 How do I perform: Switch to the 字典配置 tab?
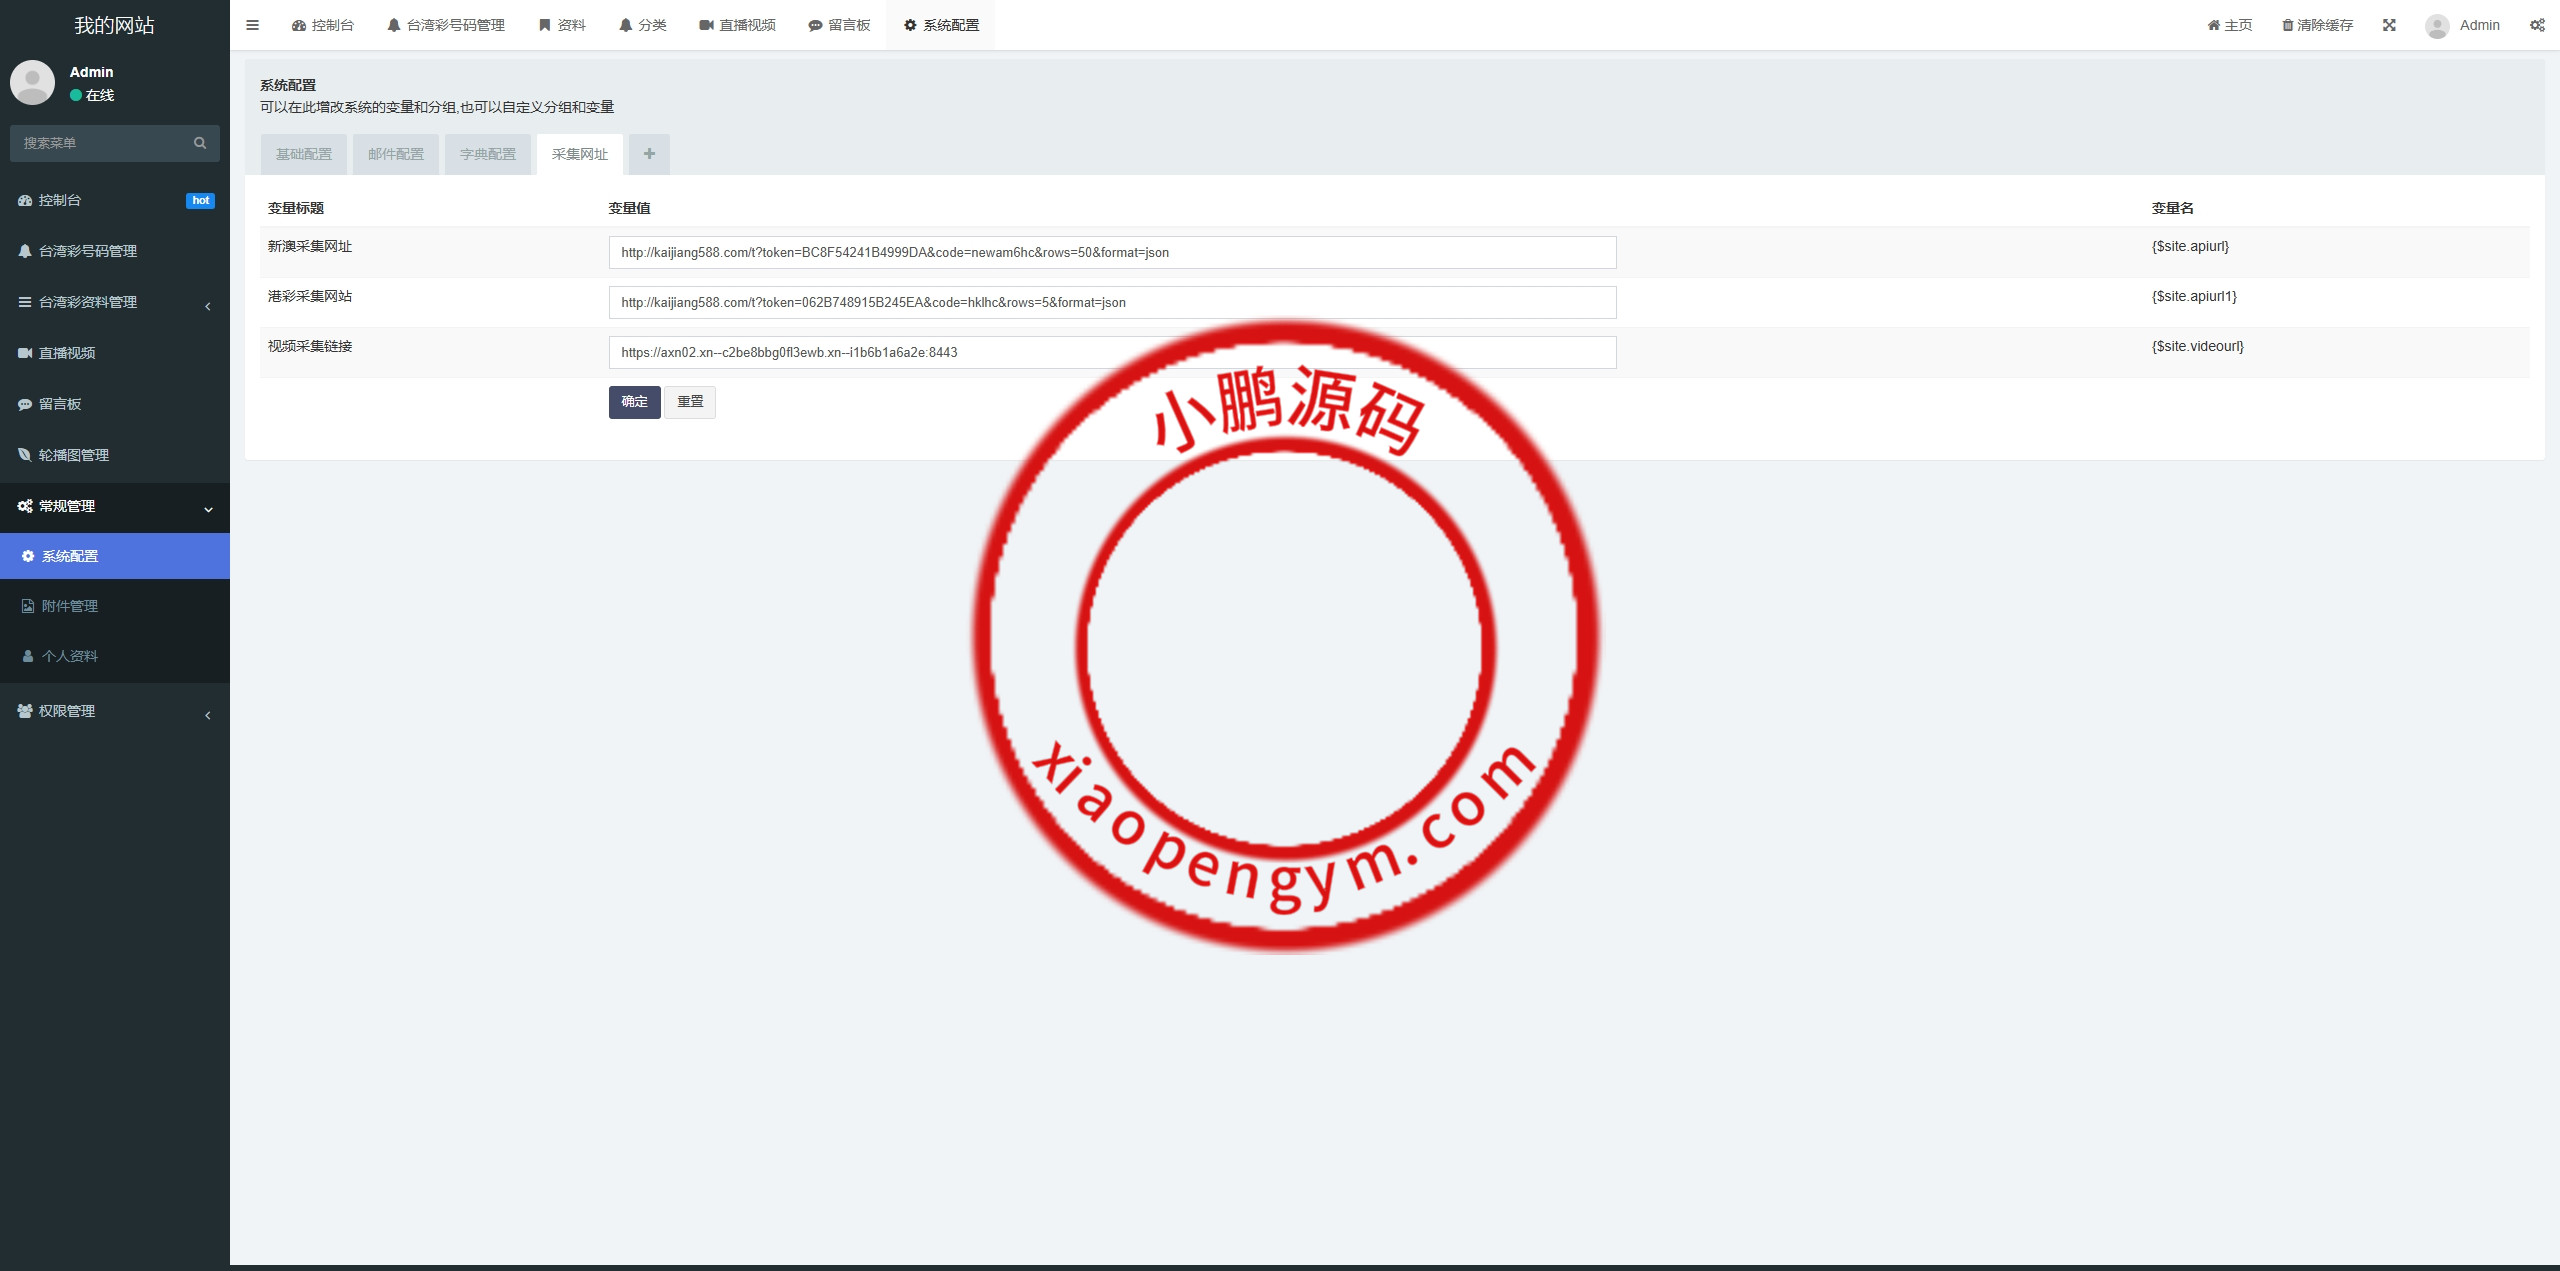(x=488, y=154)
